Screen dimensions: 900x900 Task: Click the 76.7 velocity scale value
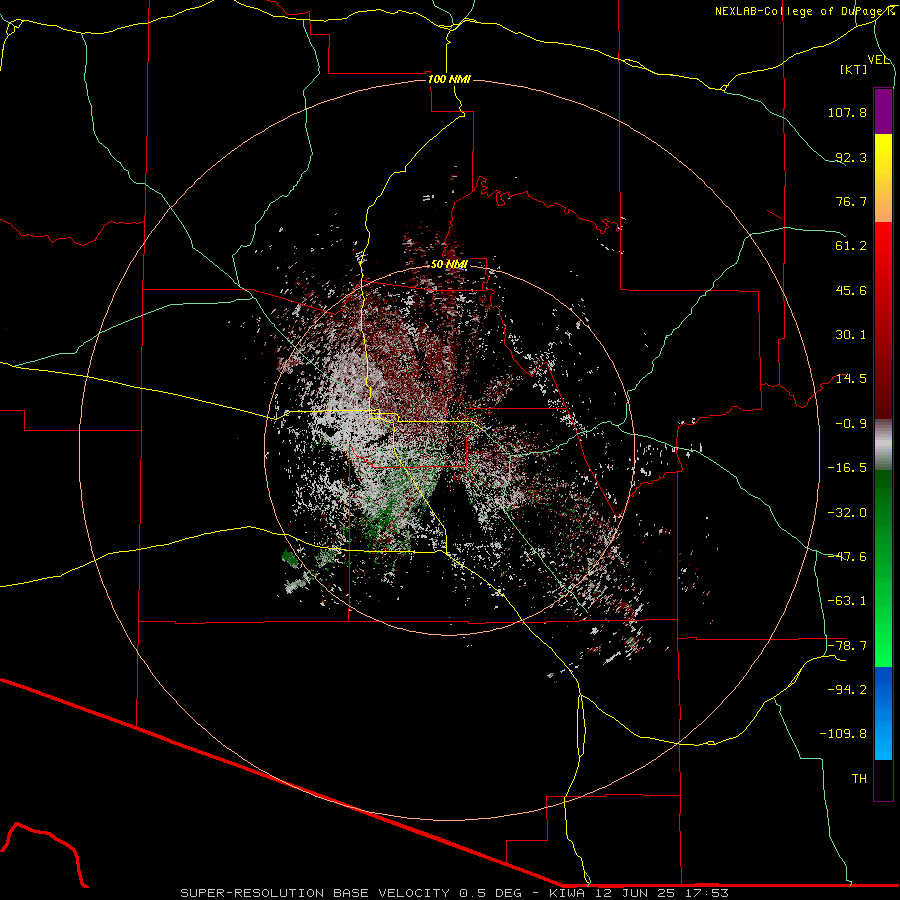coord(851,201)
